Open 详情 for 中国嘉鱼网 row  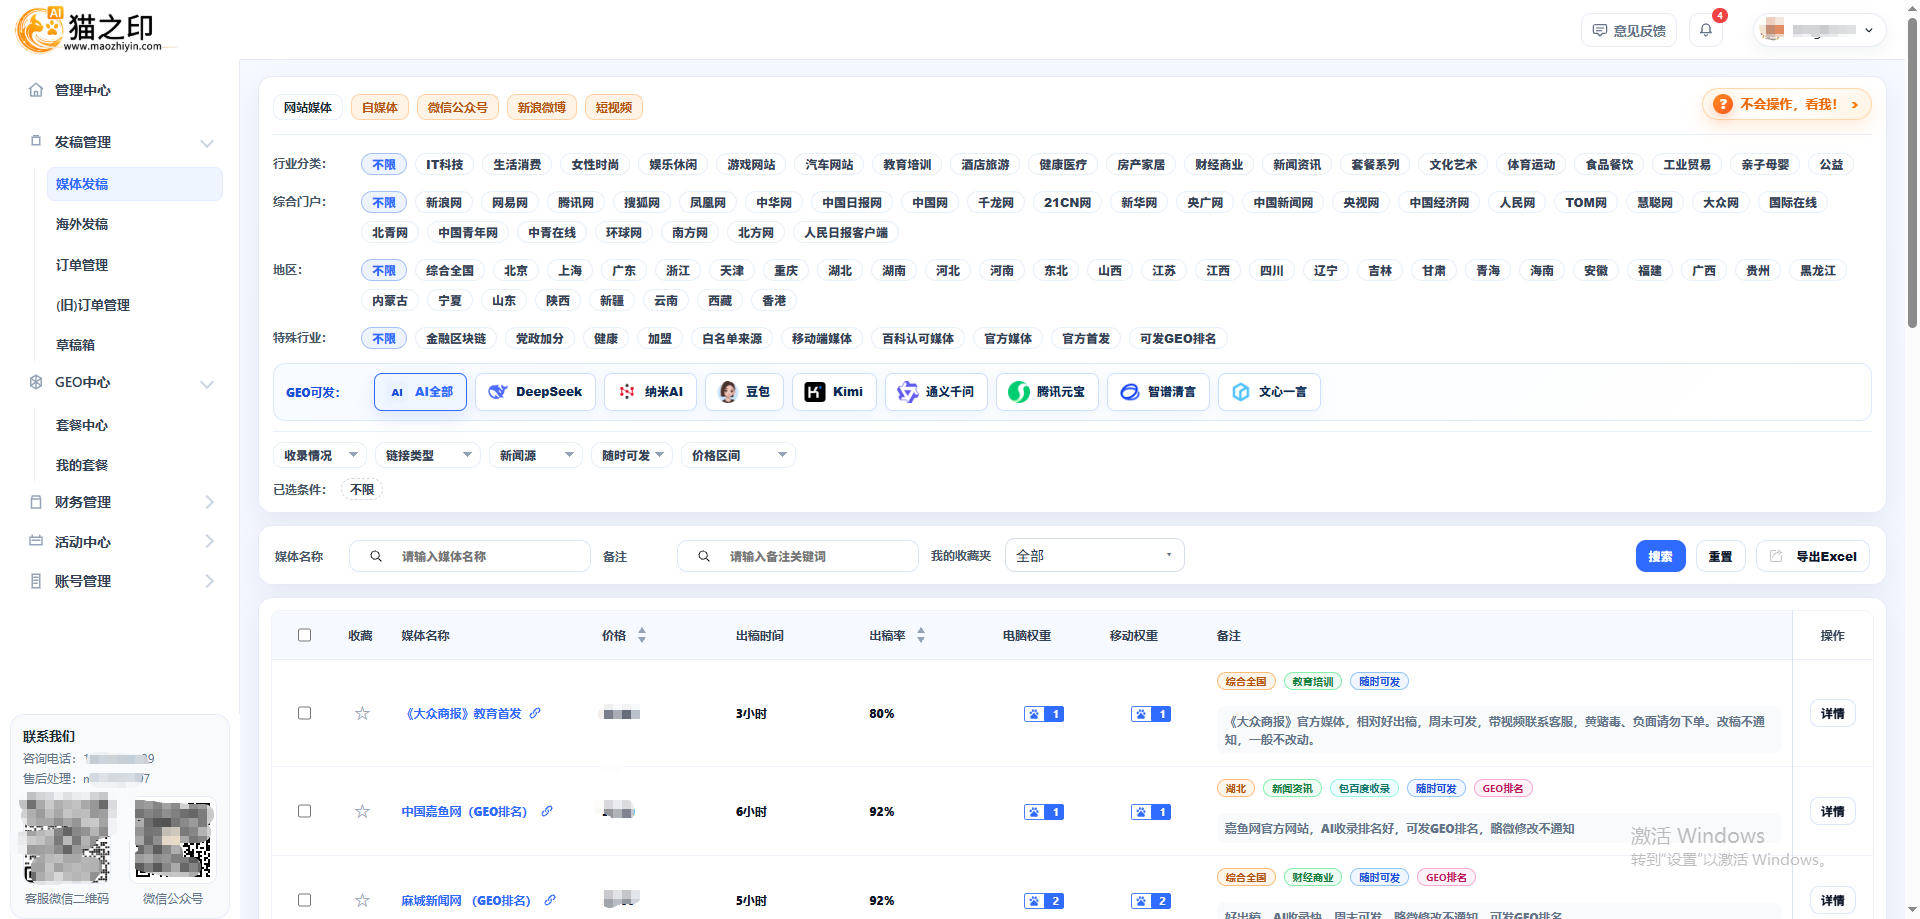point(1832,811)
